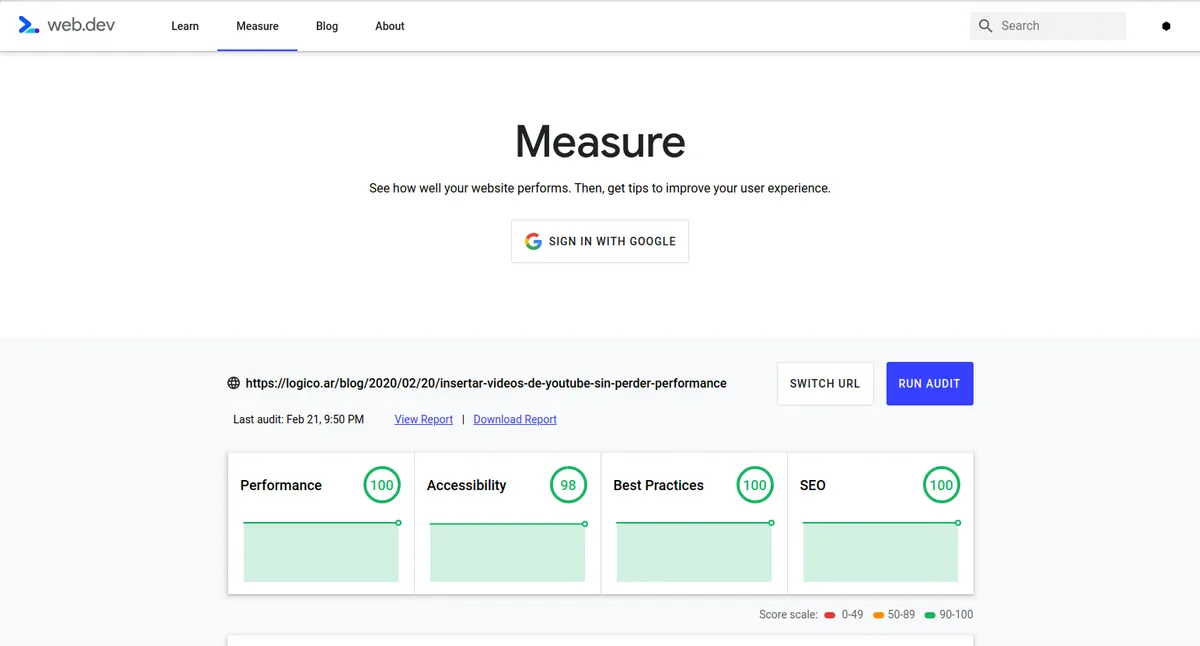
Task: Open the View Report link
Action: pyautogui.click(x=424, y=420)
